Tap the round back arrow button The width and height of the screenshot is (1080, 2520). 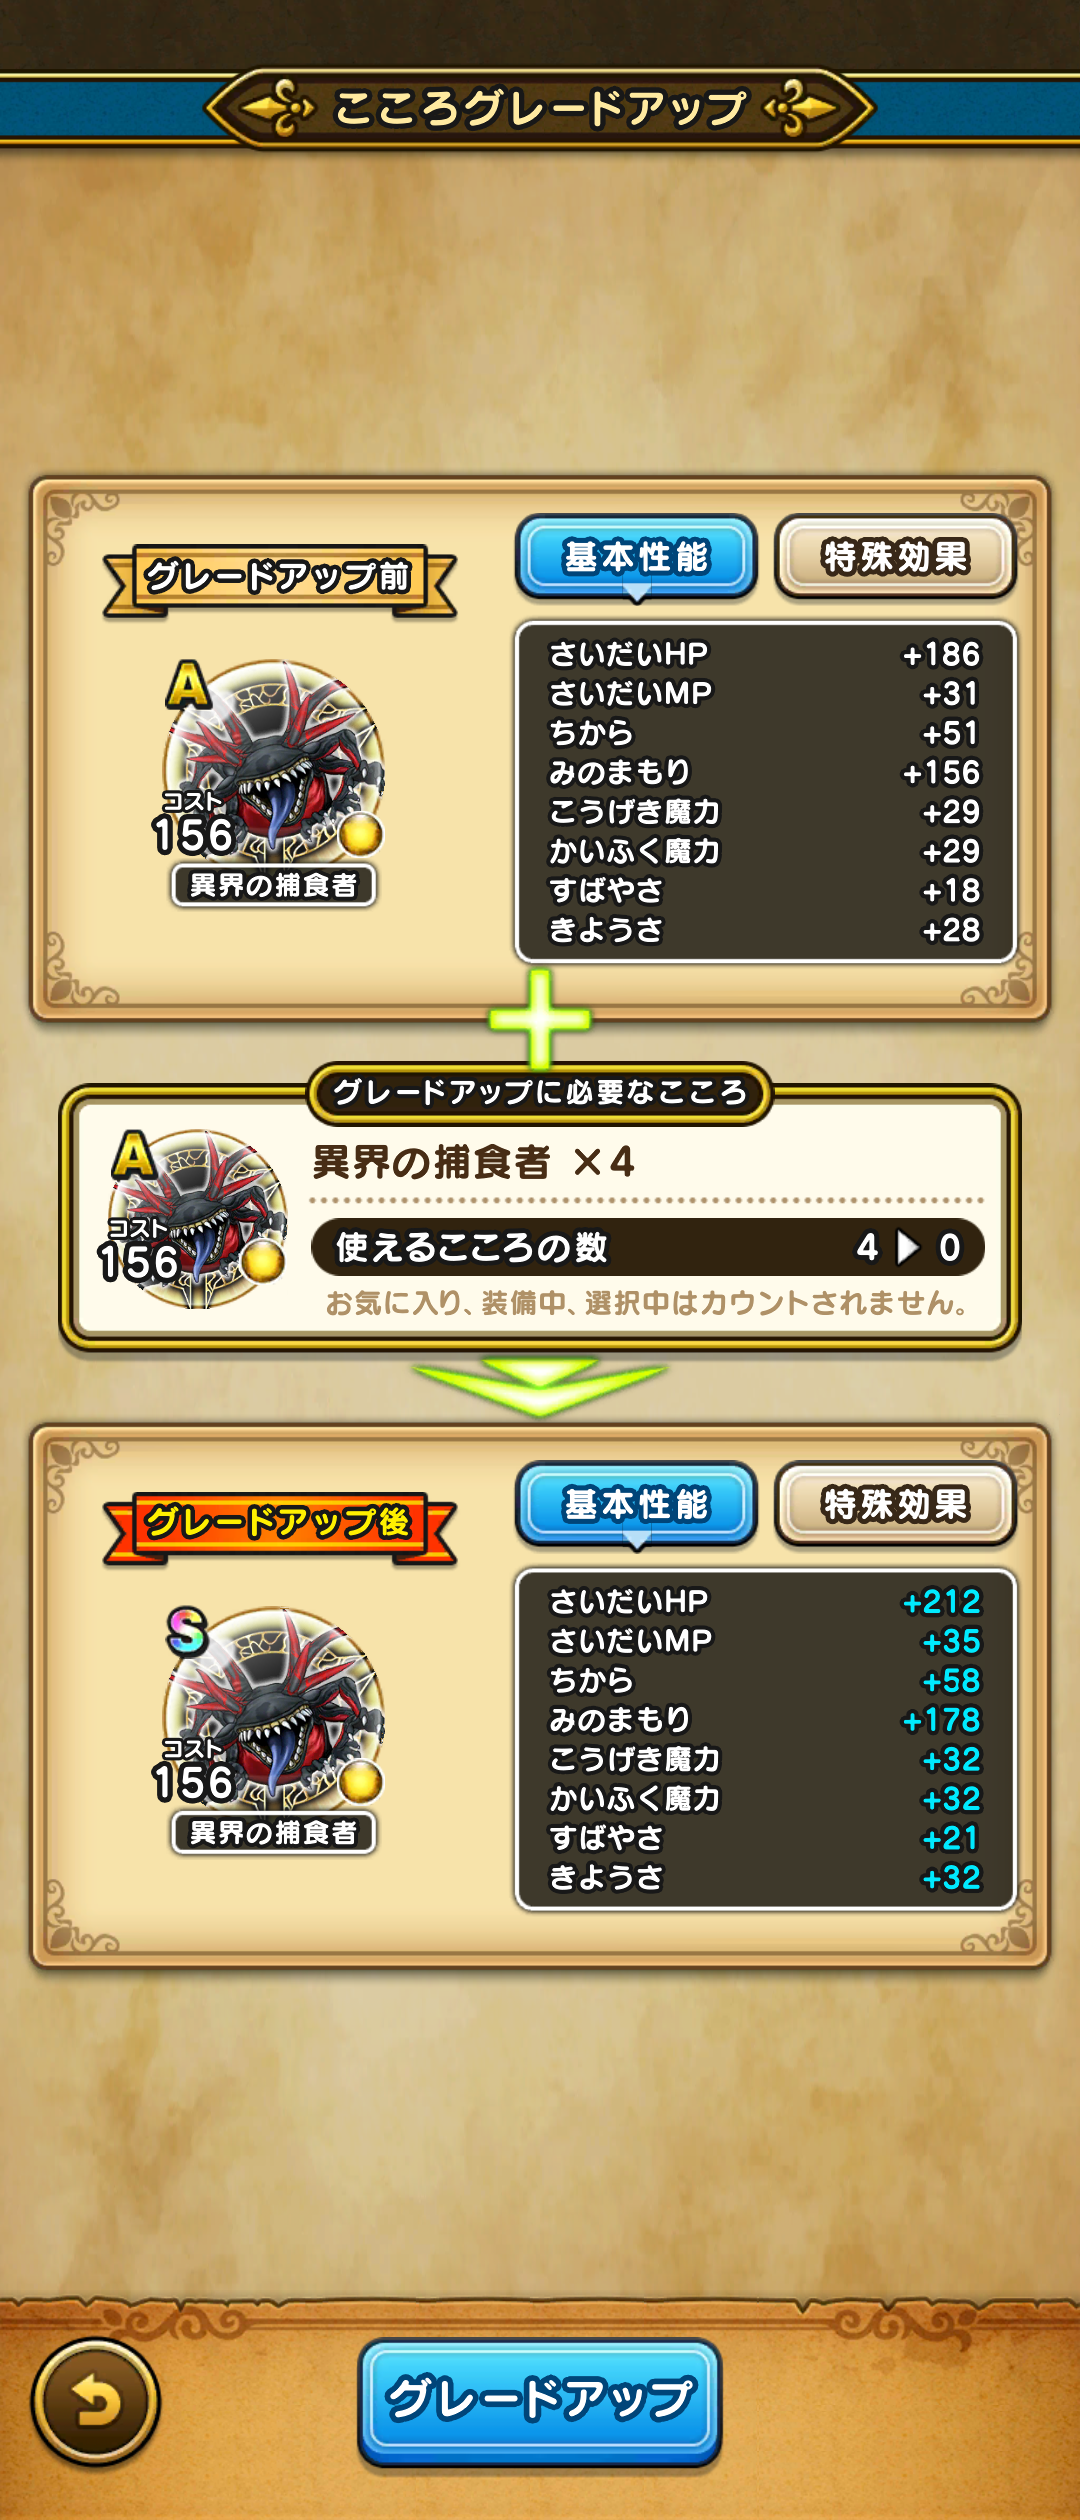point(95,2401)
